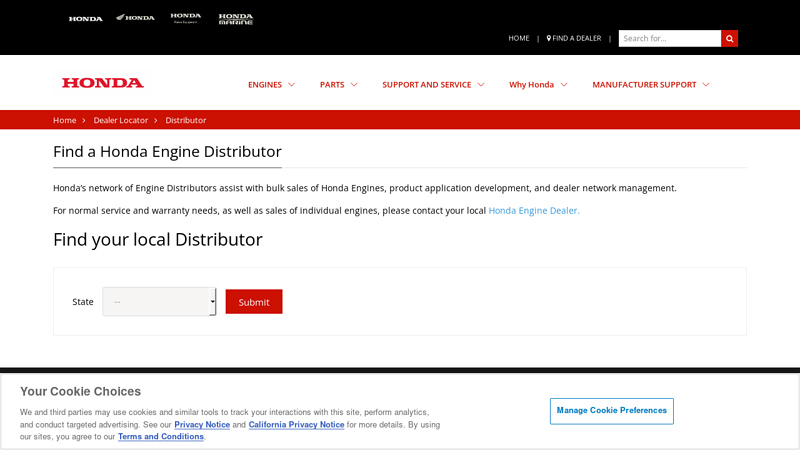Open the State dropdown

(x=159, y=302)
